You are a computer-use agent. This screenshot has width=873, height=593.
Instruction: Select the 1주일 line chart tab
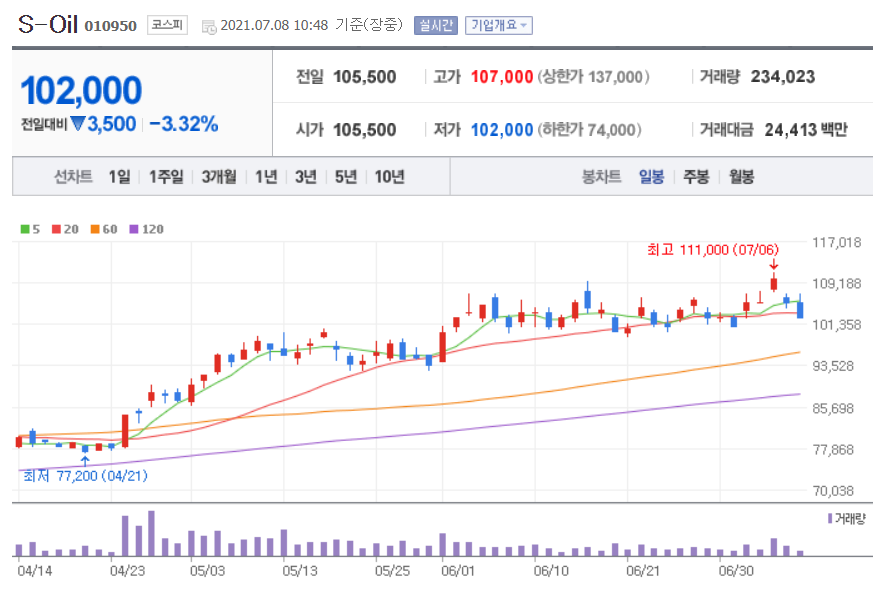(166, 177)
